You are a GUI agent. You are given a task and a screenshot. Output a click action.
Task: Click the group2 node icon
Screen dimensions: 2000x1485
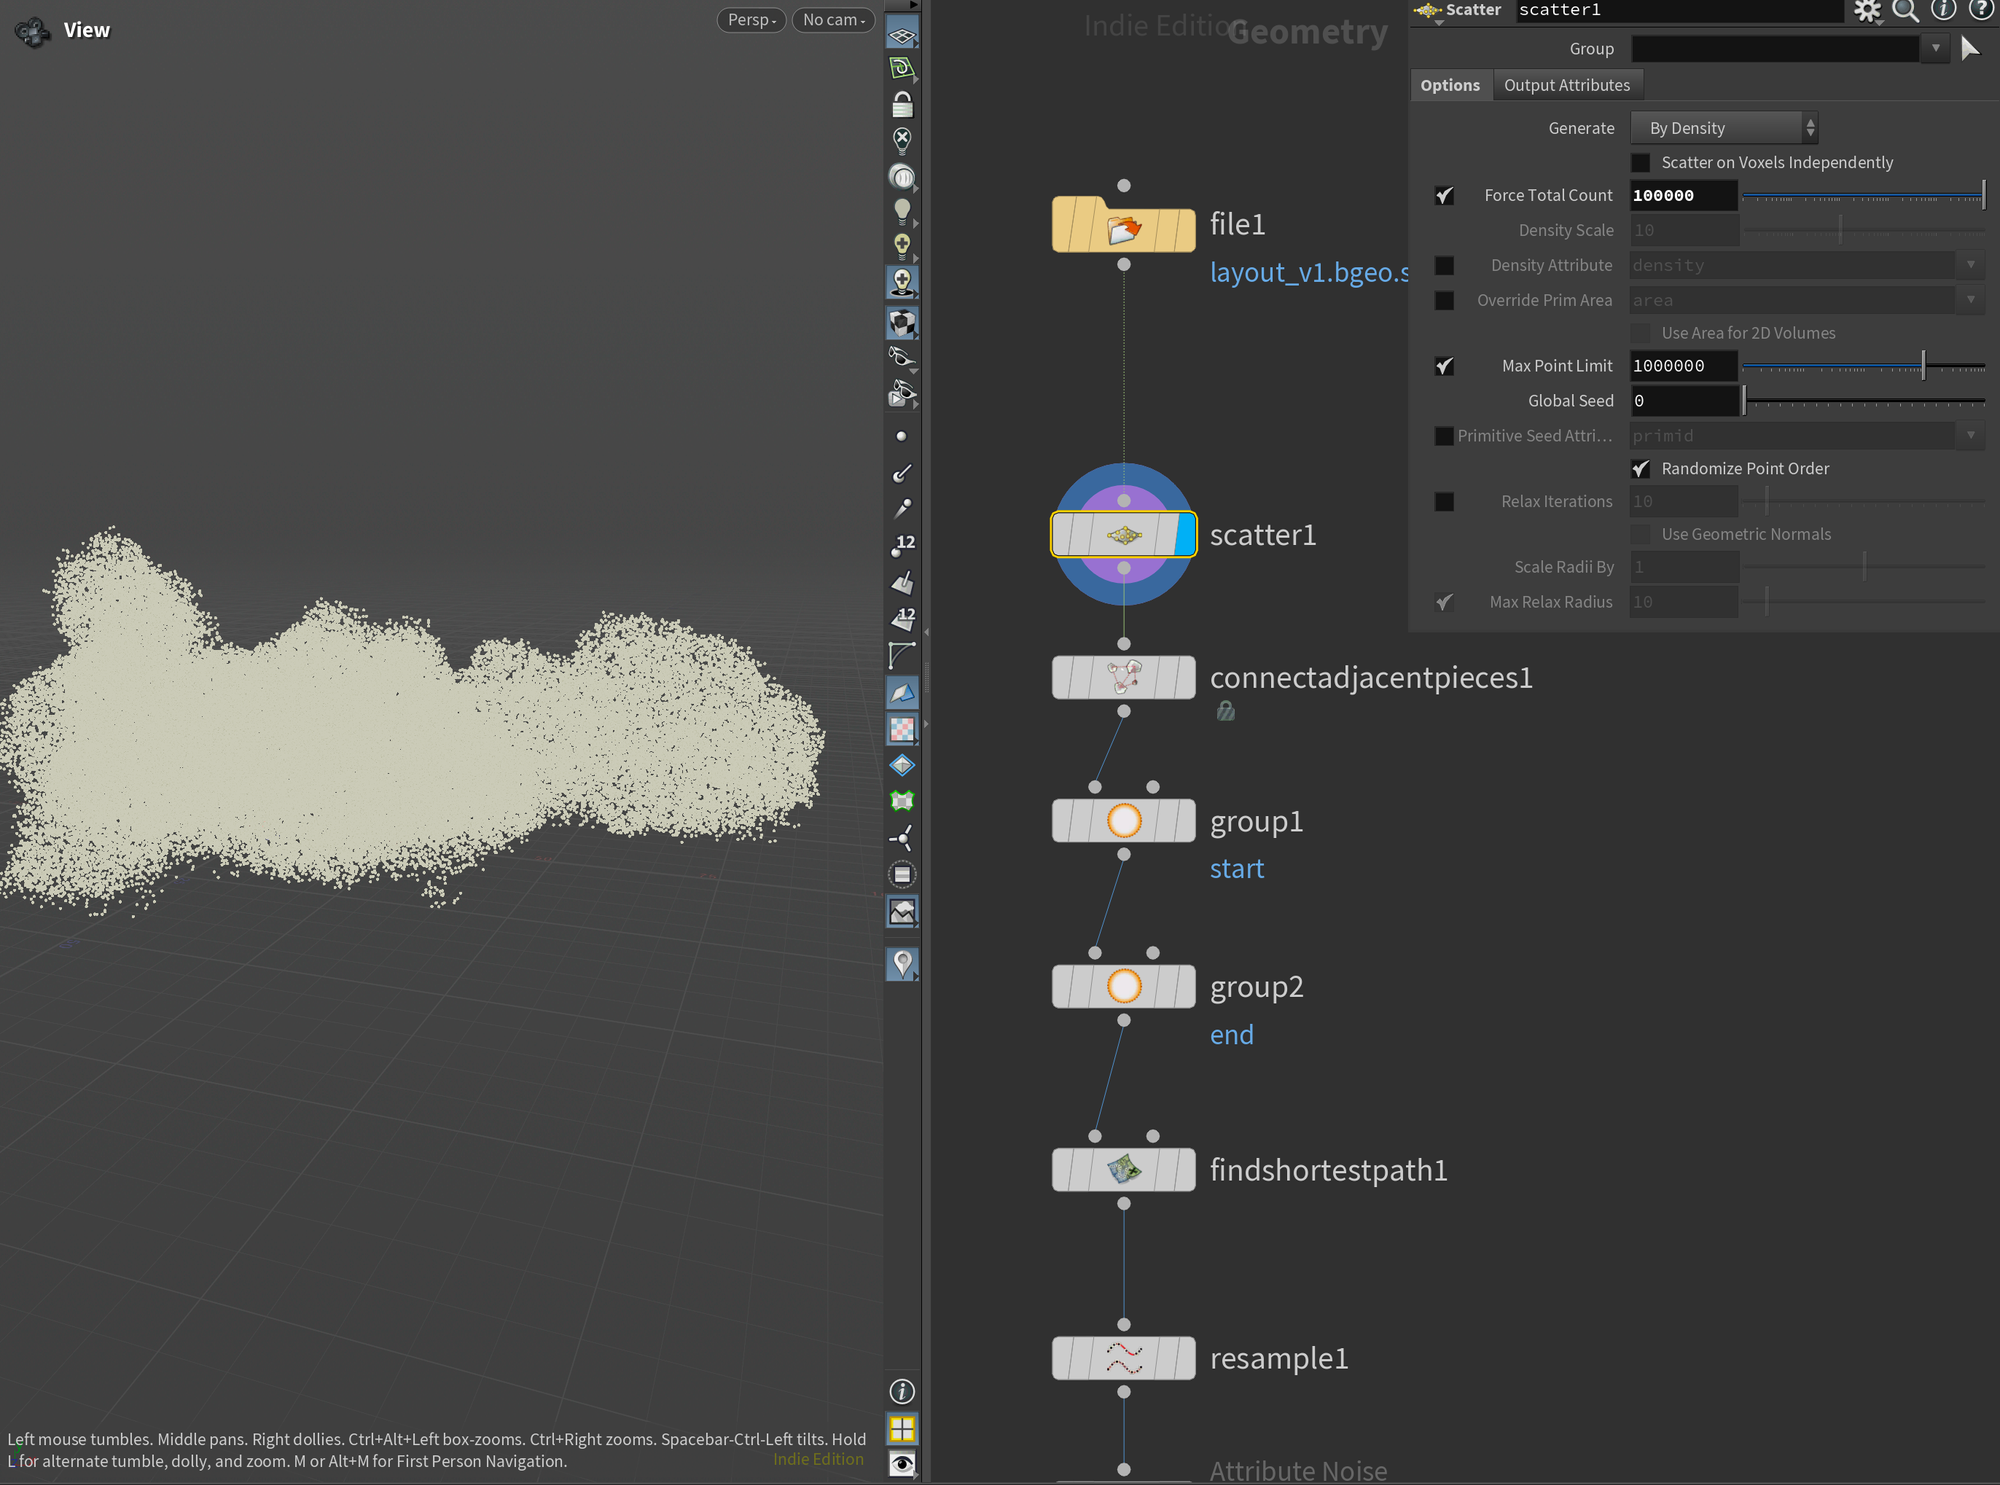click(1122, 984)
